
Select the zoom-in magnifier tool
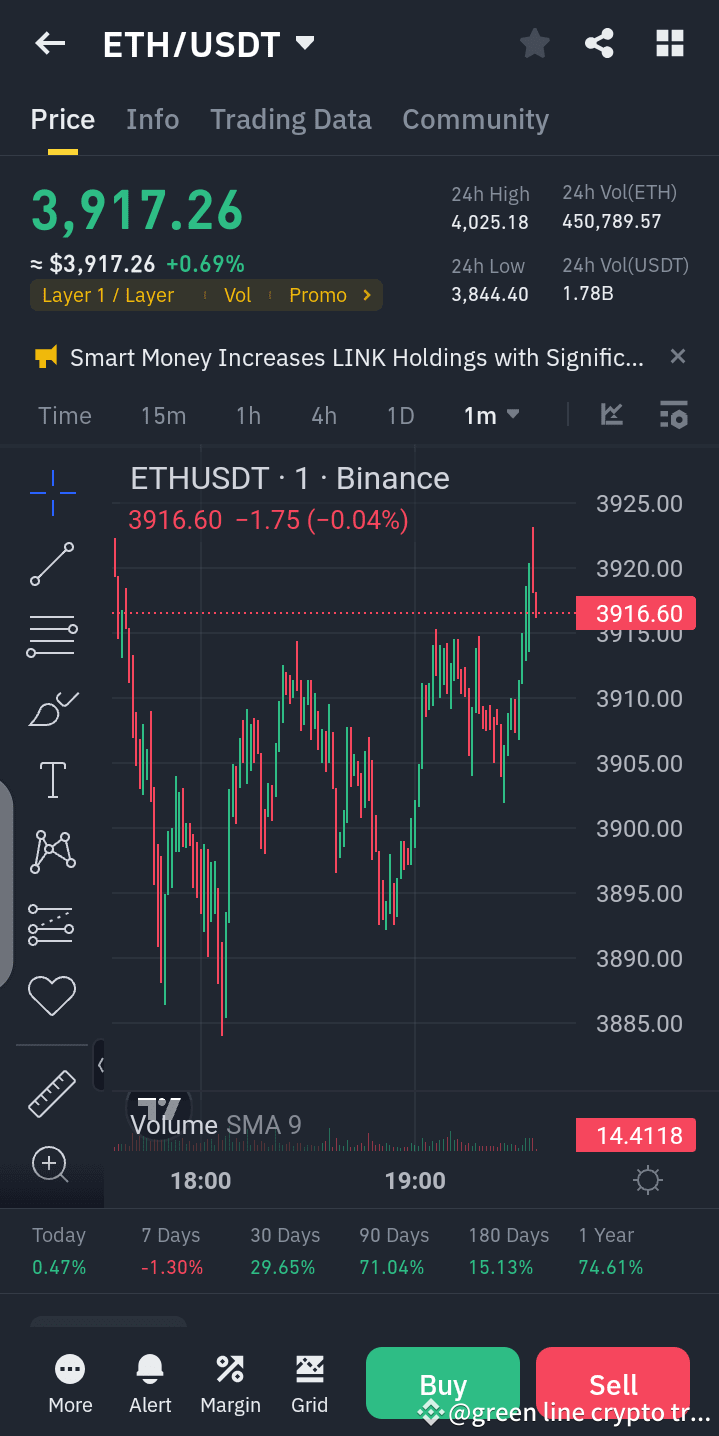[51, 1165]
